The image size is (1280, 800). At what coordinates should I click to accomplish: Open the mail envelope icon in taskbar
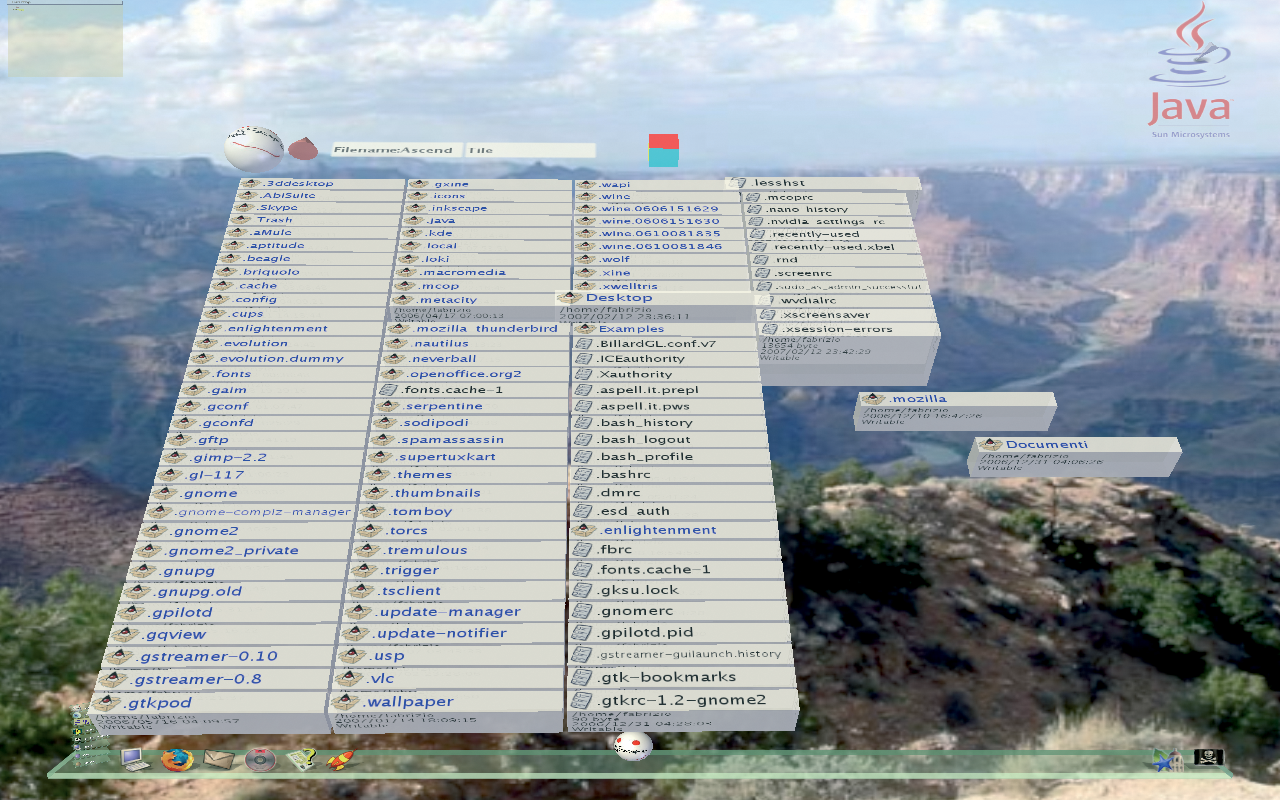(218, 759)
